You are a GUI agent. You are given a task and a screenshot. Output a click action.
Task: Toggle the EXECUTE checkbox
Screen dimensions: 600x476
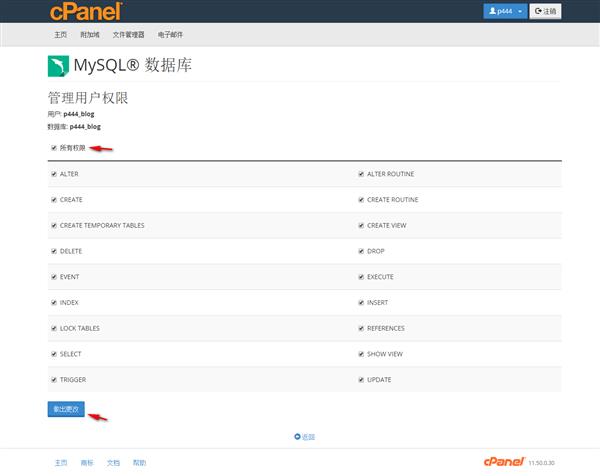[361, 277]
